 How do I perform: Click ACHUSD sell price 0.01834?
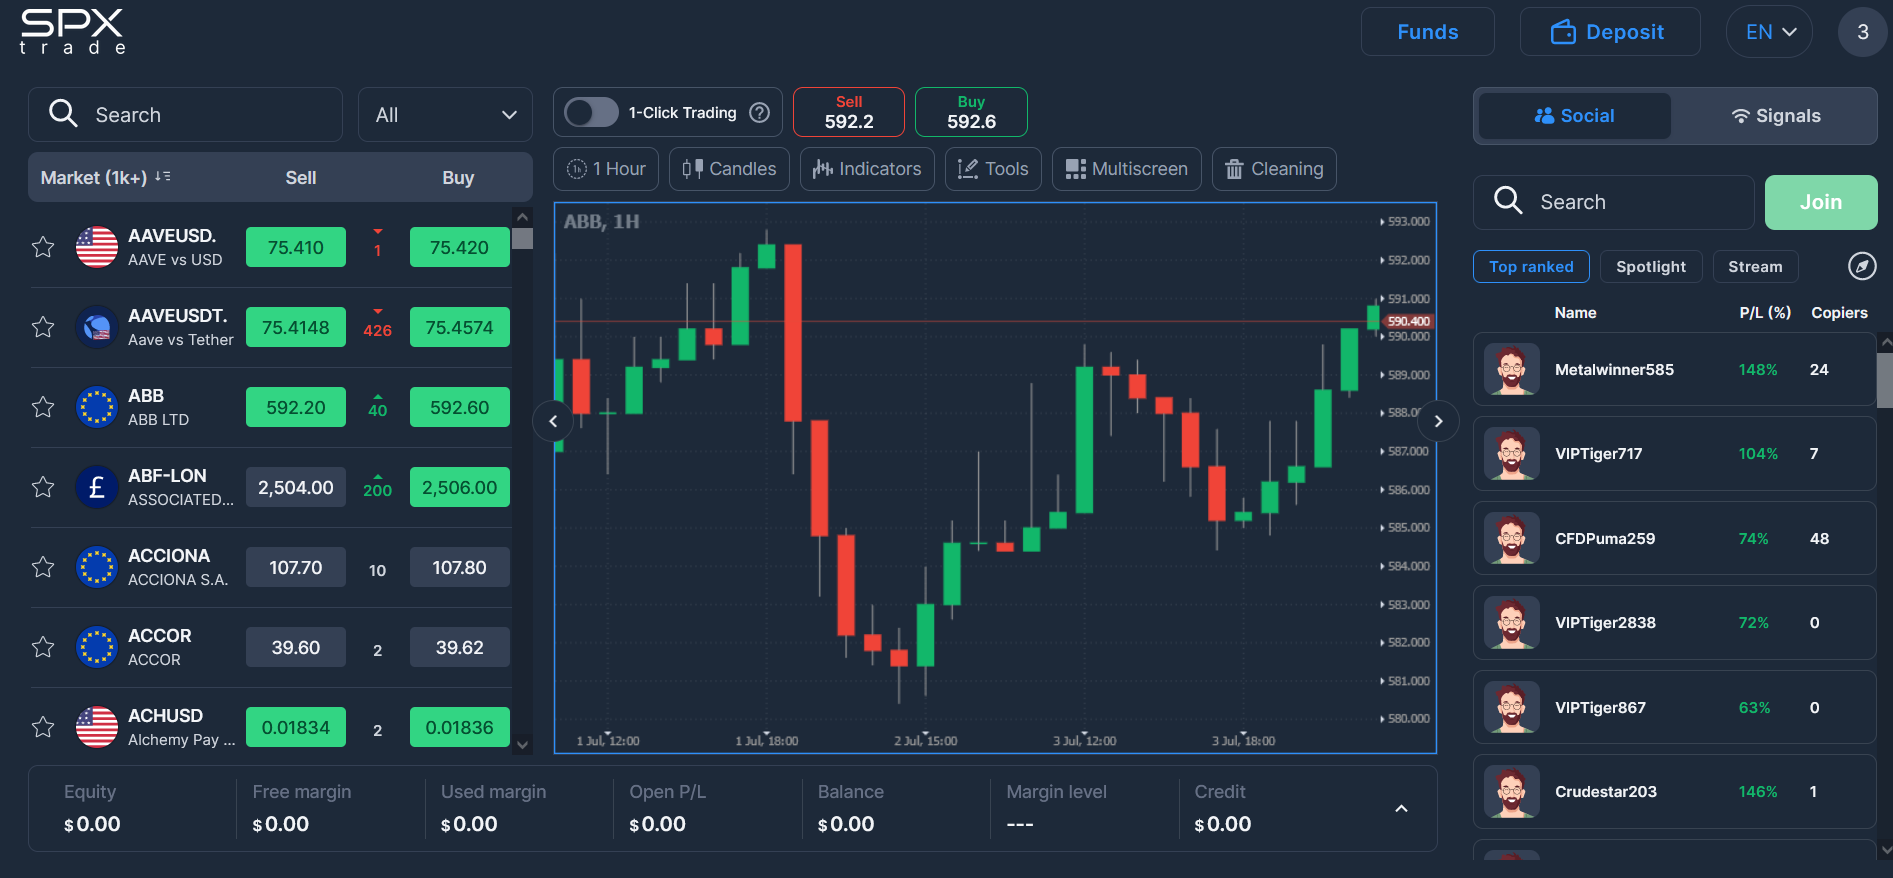[296, 727]
